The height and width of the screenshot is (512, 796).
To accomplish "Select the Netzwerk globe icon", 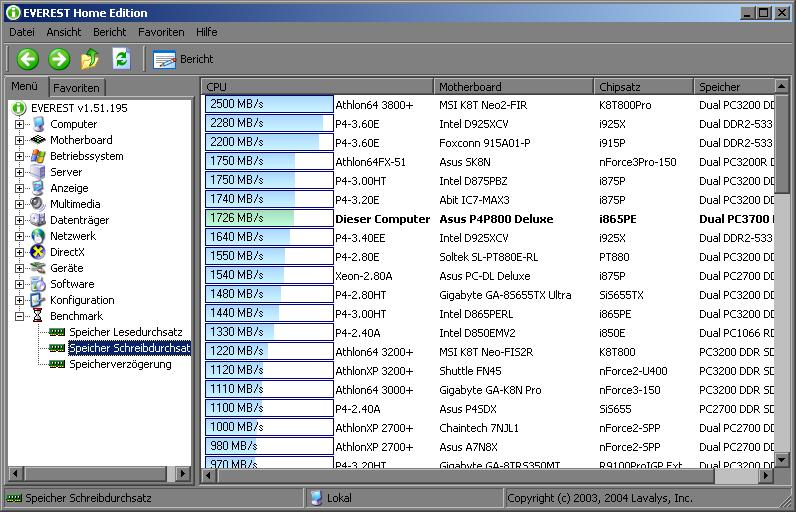I will point(38,236).
